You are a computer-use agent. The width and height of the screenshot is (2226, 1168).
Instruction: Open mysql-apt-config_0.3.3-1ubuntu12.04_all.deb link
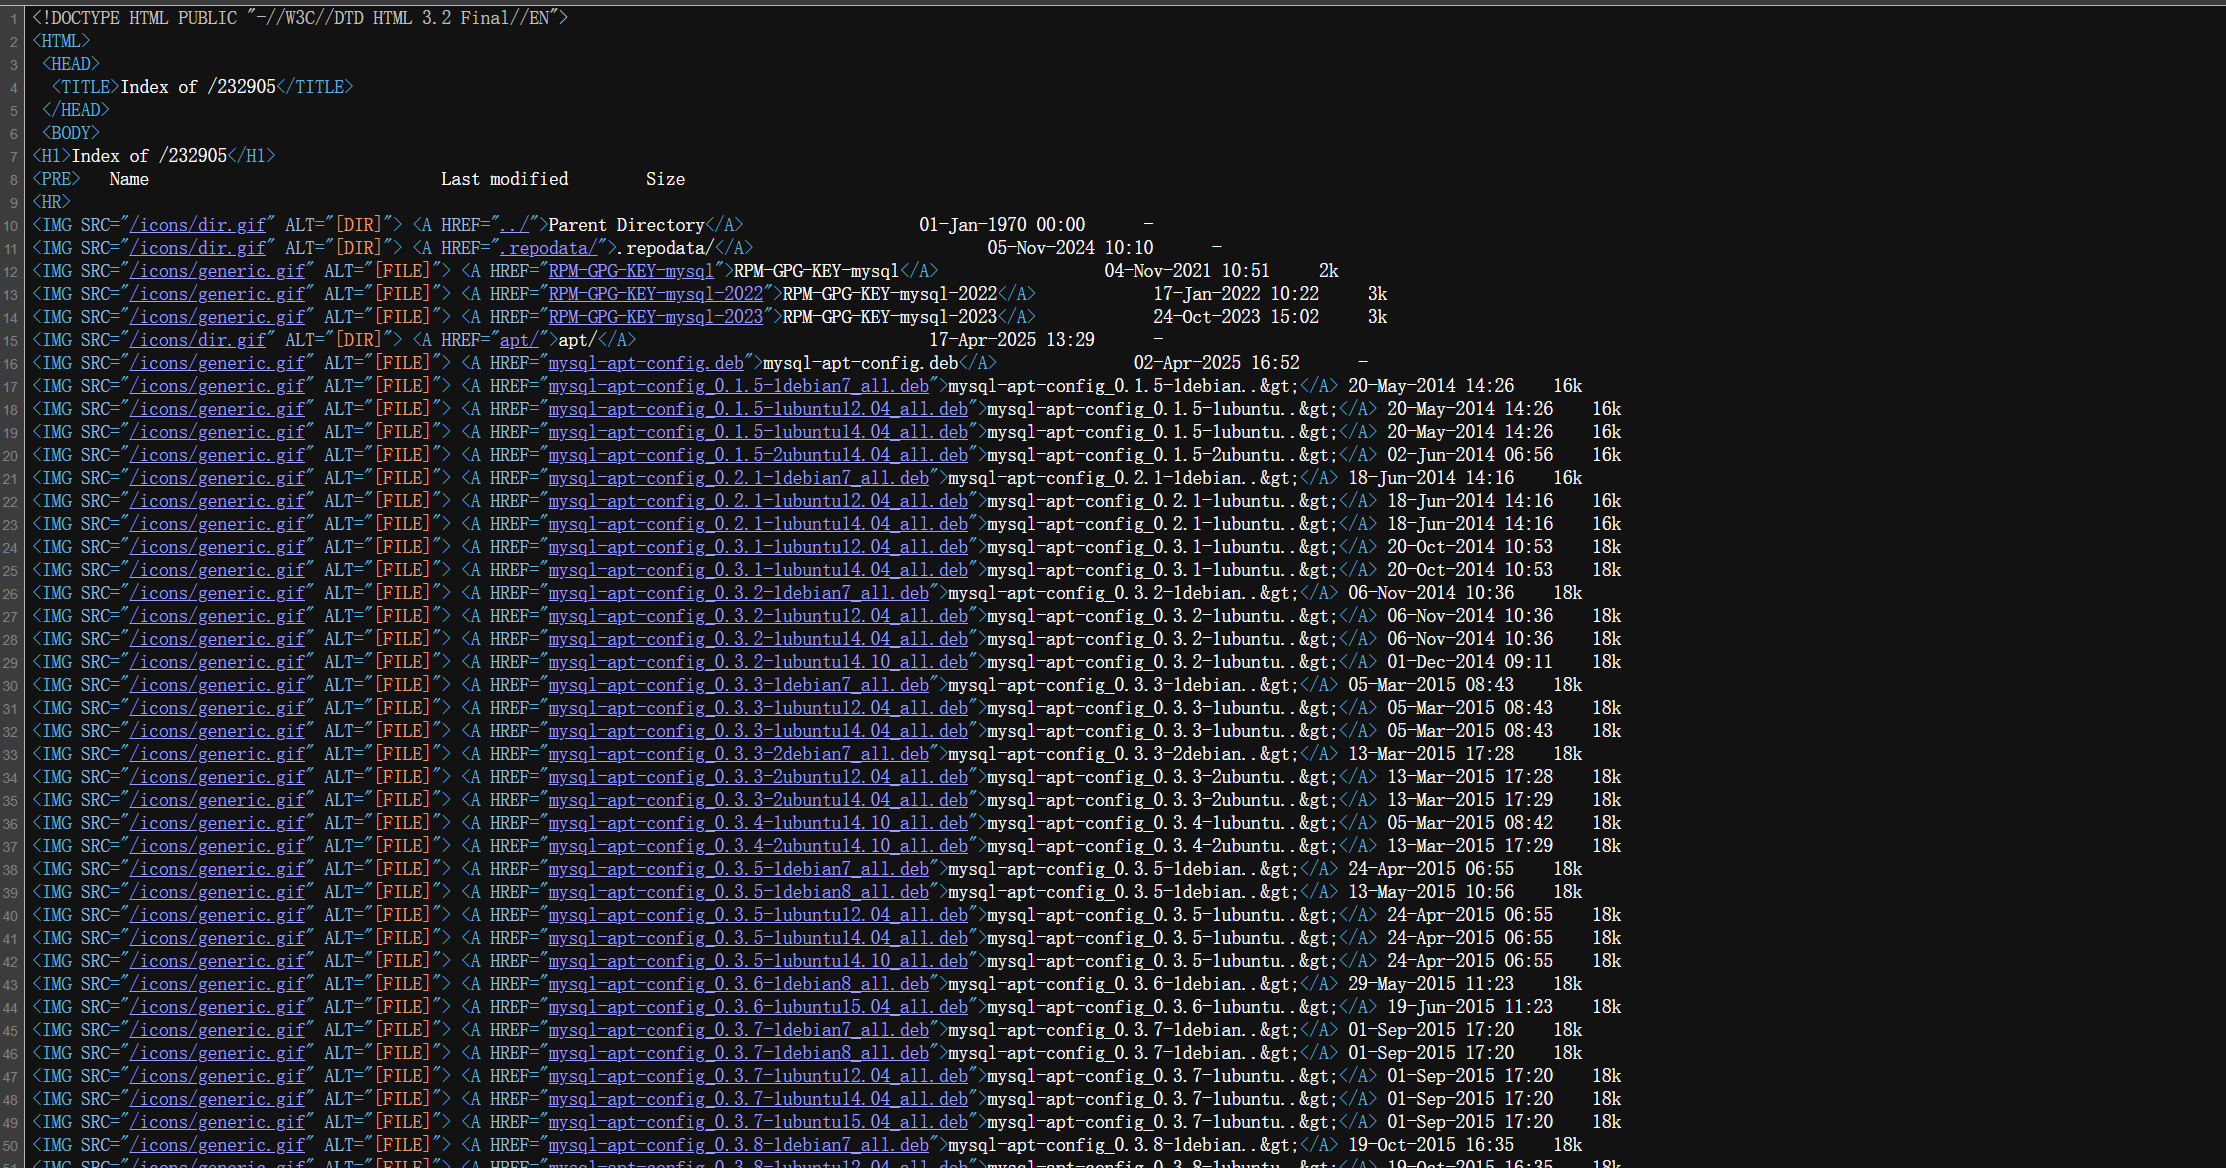(758, 708)
